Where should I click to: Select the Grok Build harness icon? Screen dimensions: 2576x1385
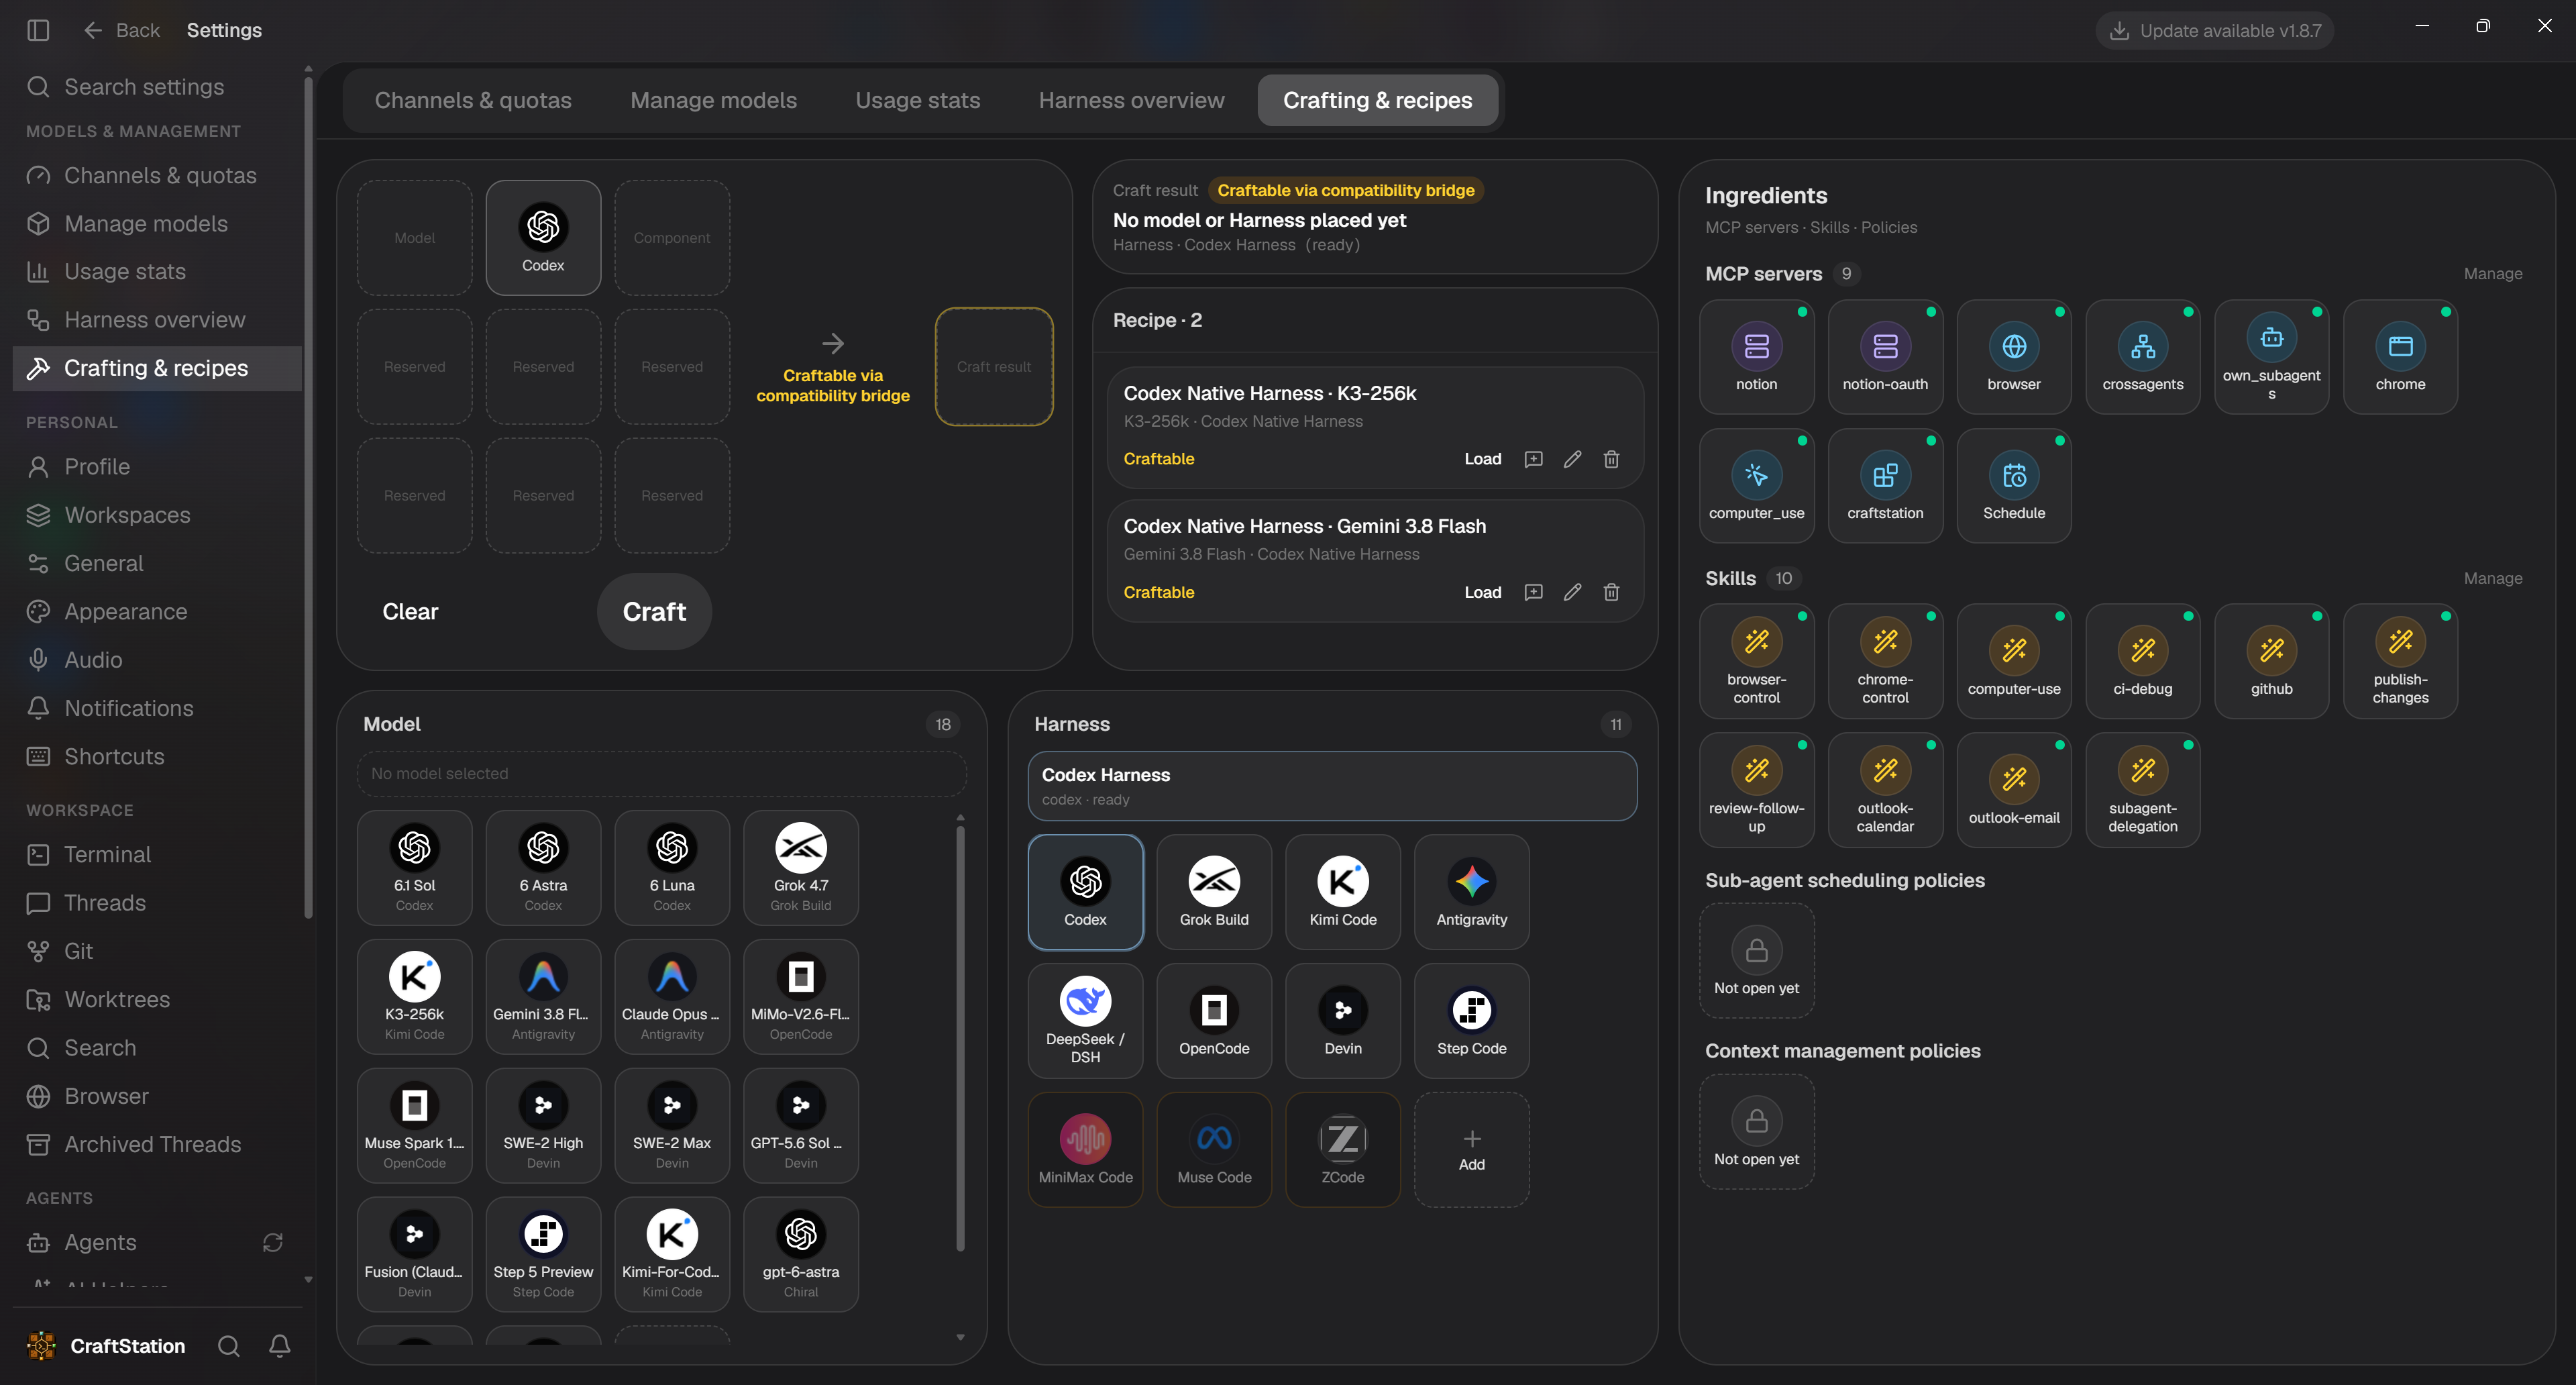tap(1214, 891)
